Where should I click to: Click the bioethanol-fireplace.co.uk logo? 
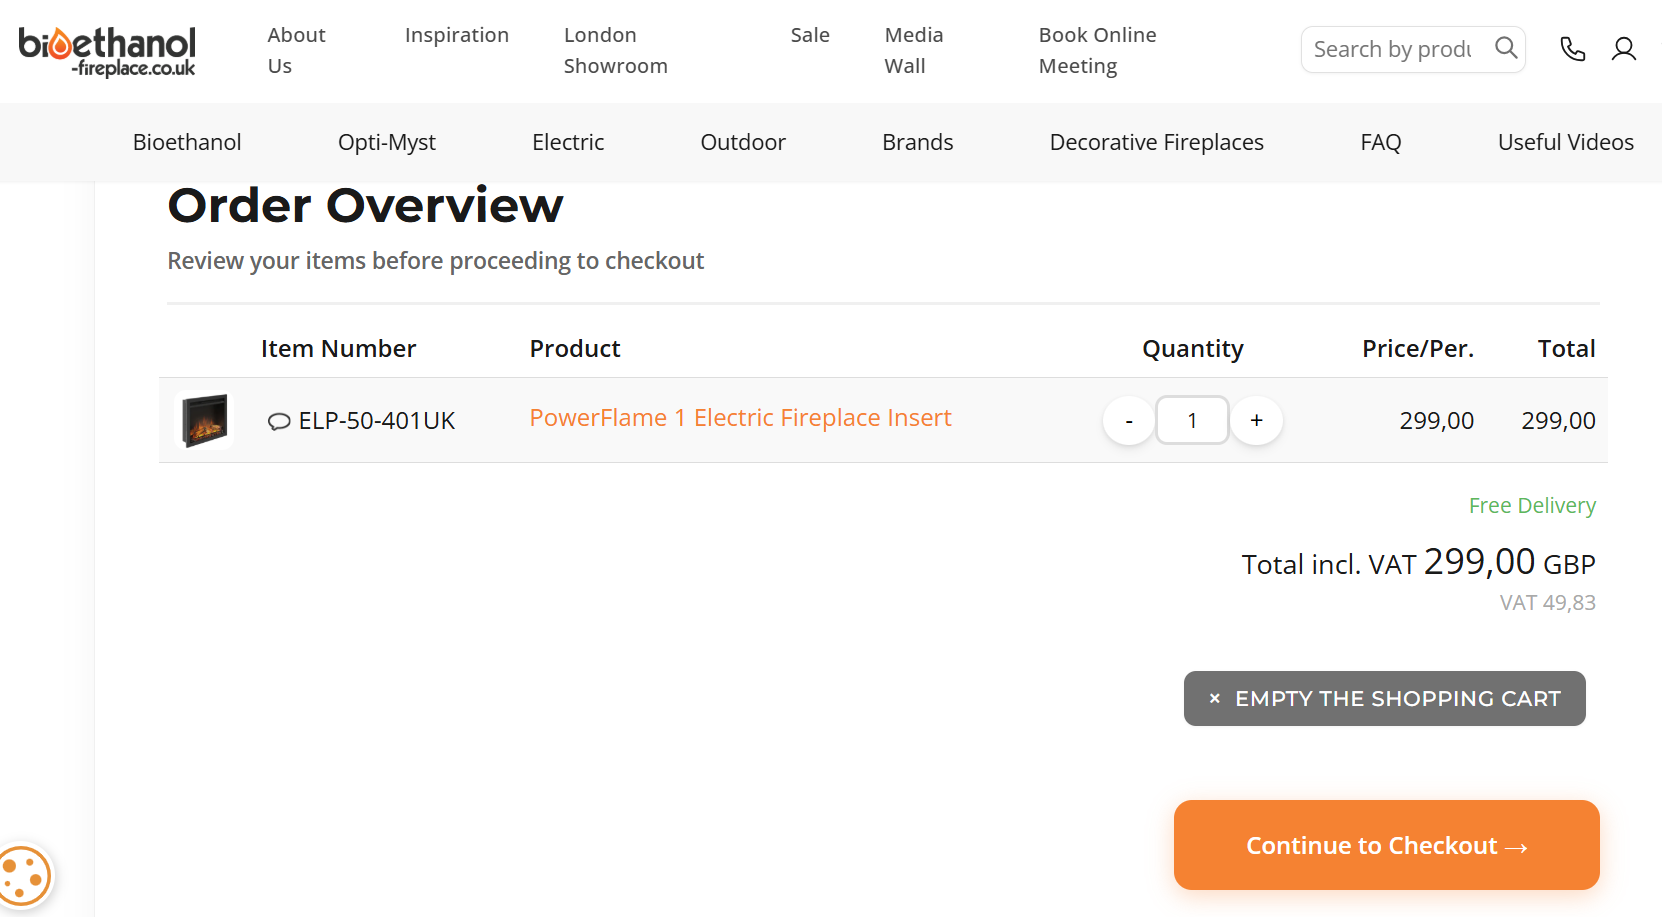[107, 51]
